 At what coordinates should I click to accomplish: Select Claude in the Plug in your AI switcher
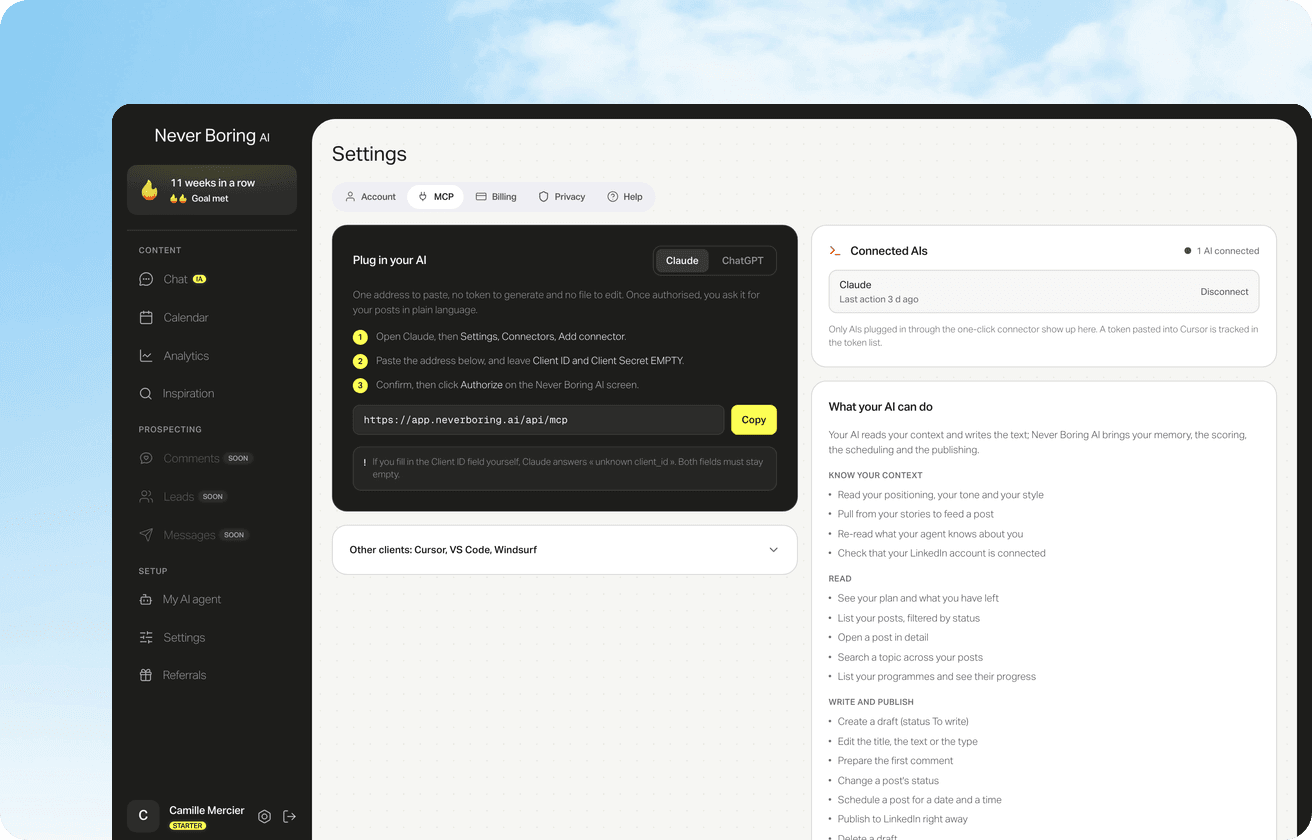click(x=682, y=261)
